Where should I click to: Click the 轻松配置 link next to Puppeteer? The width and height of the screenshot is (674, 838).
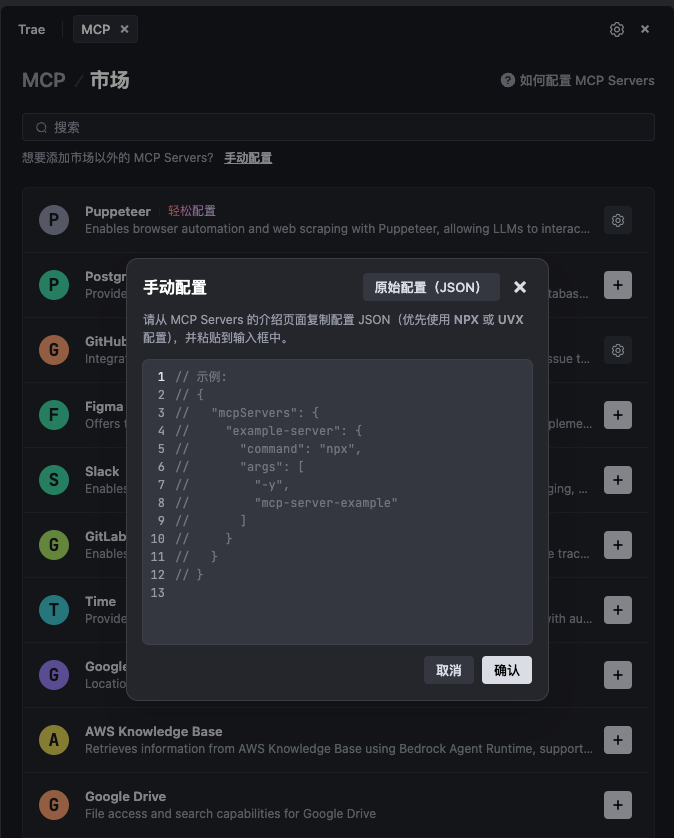coord(191,211)
